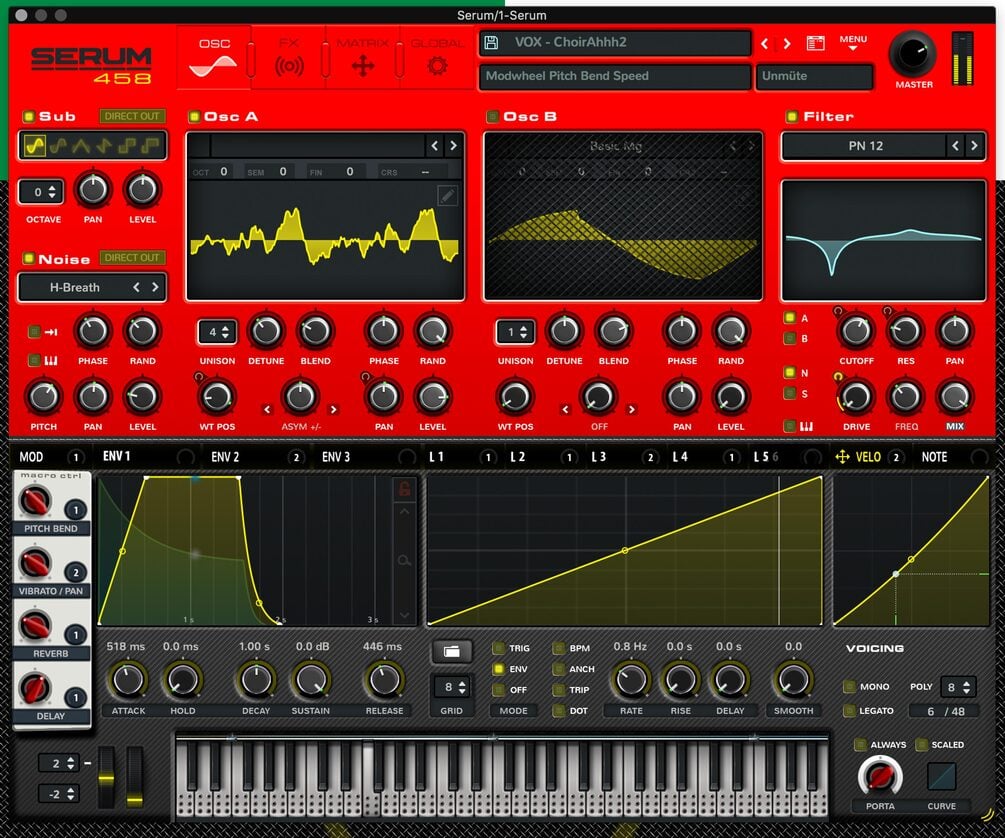Screen dimensions: 1005x838
Task: Switch to the OSC tab
Action: [x=214, y=58]
